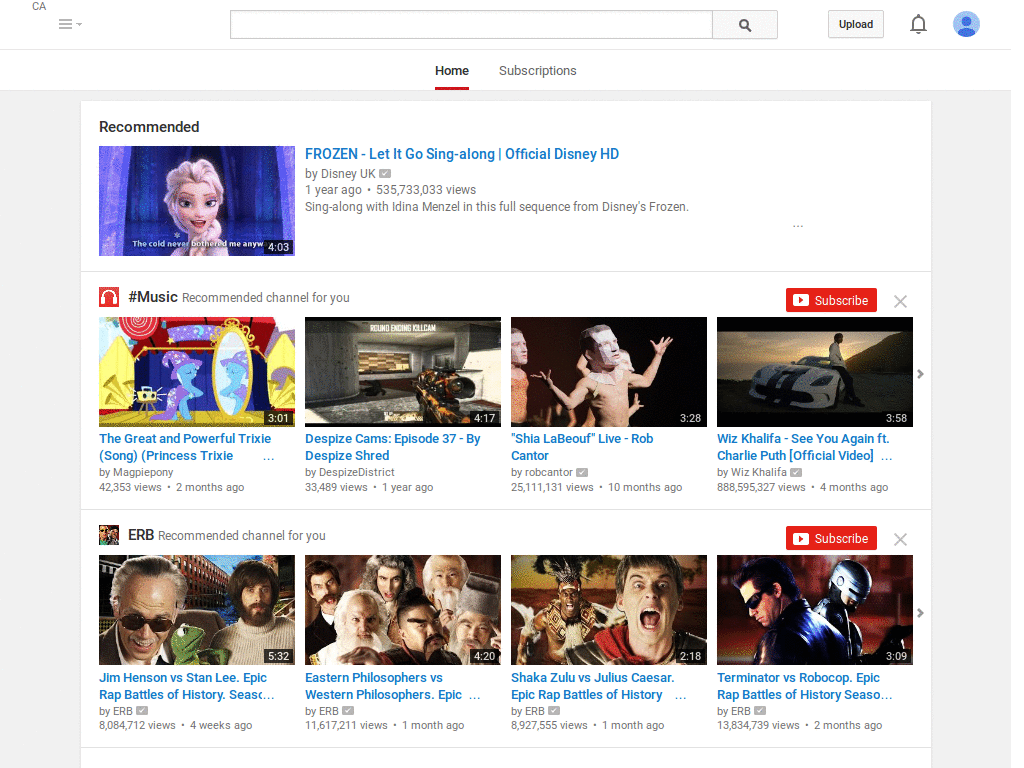
Task: Open the account avatar menu
Action: [966, 24]
